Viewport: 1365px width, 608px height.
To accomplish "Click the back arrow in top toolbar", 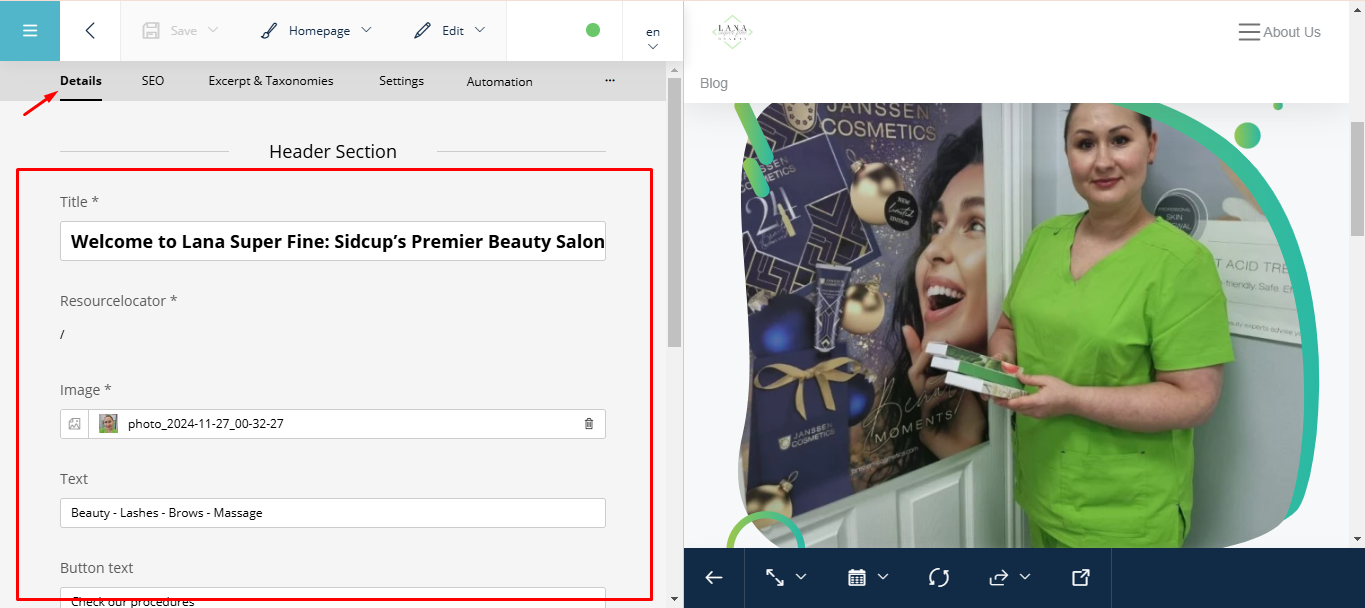I will [90, 30].
